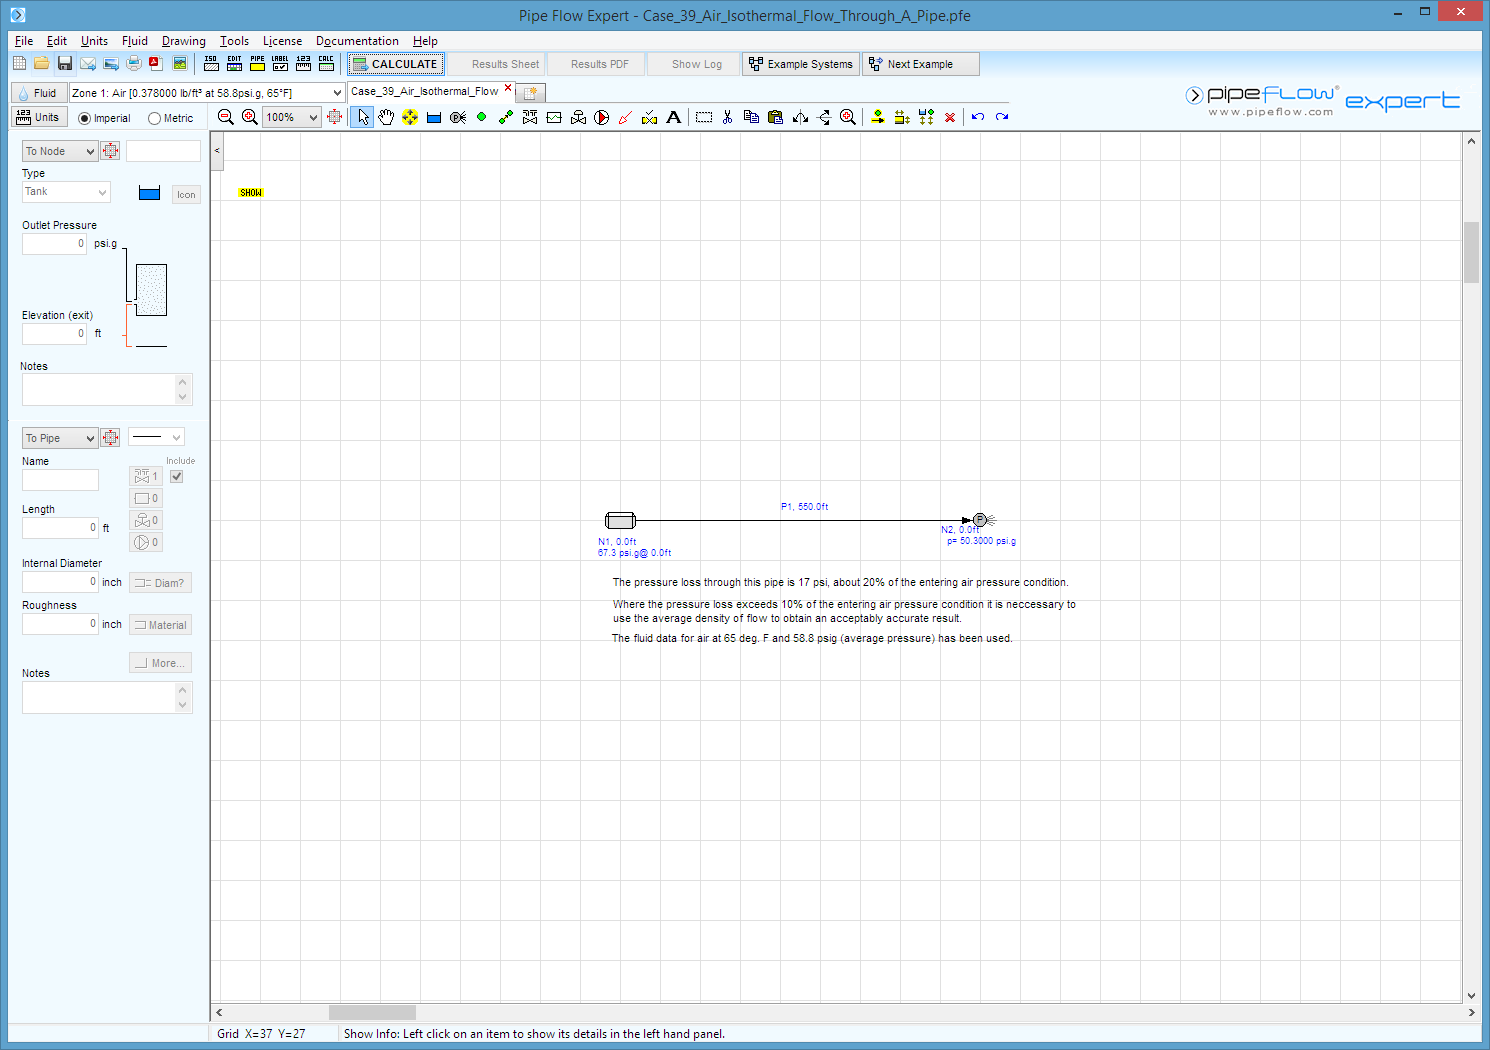The width and height of the screenshot is (1490, 1050).
Task: Choose the dashed selection rectangle tool
Action: 704,117
